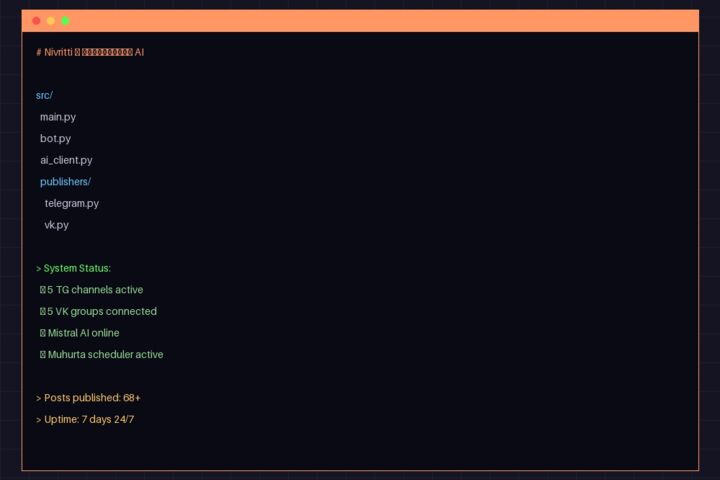Viewport: 720px width, 480px height.
Task: Select the main.py file
Action: click(x=58, y=117)
